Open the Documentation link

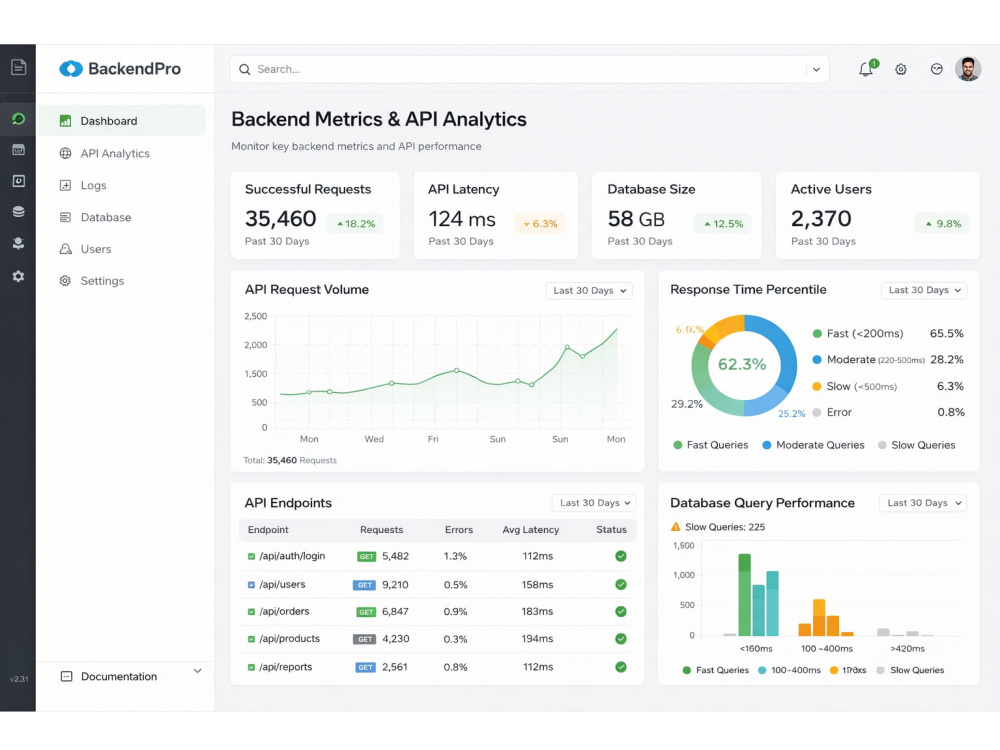pos(119,676)
